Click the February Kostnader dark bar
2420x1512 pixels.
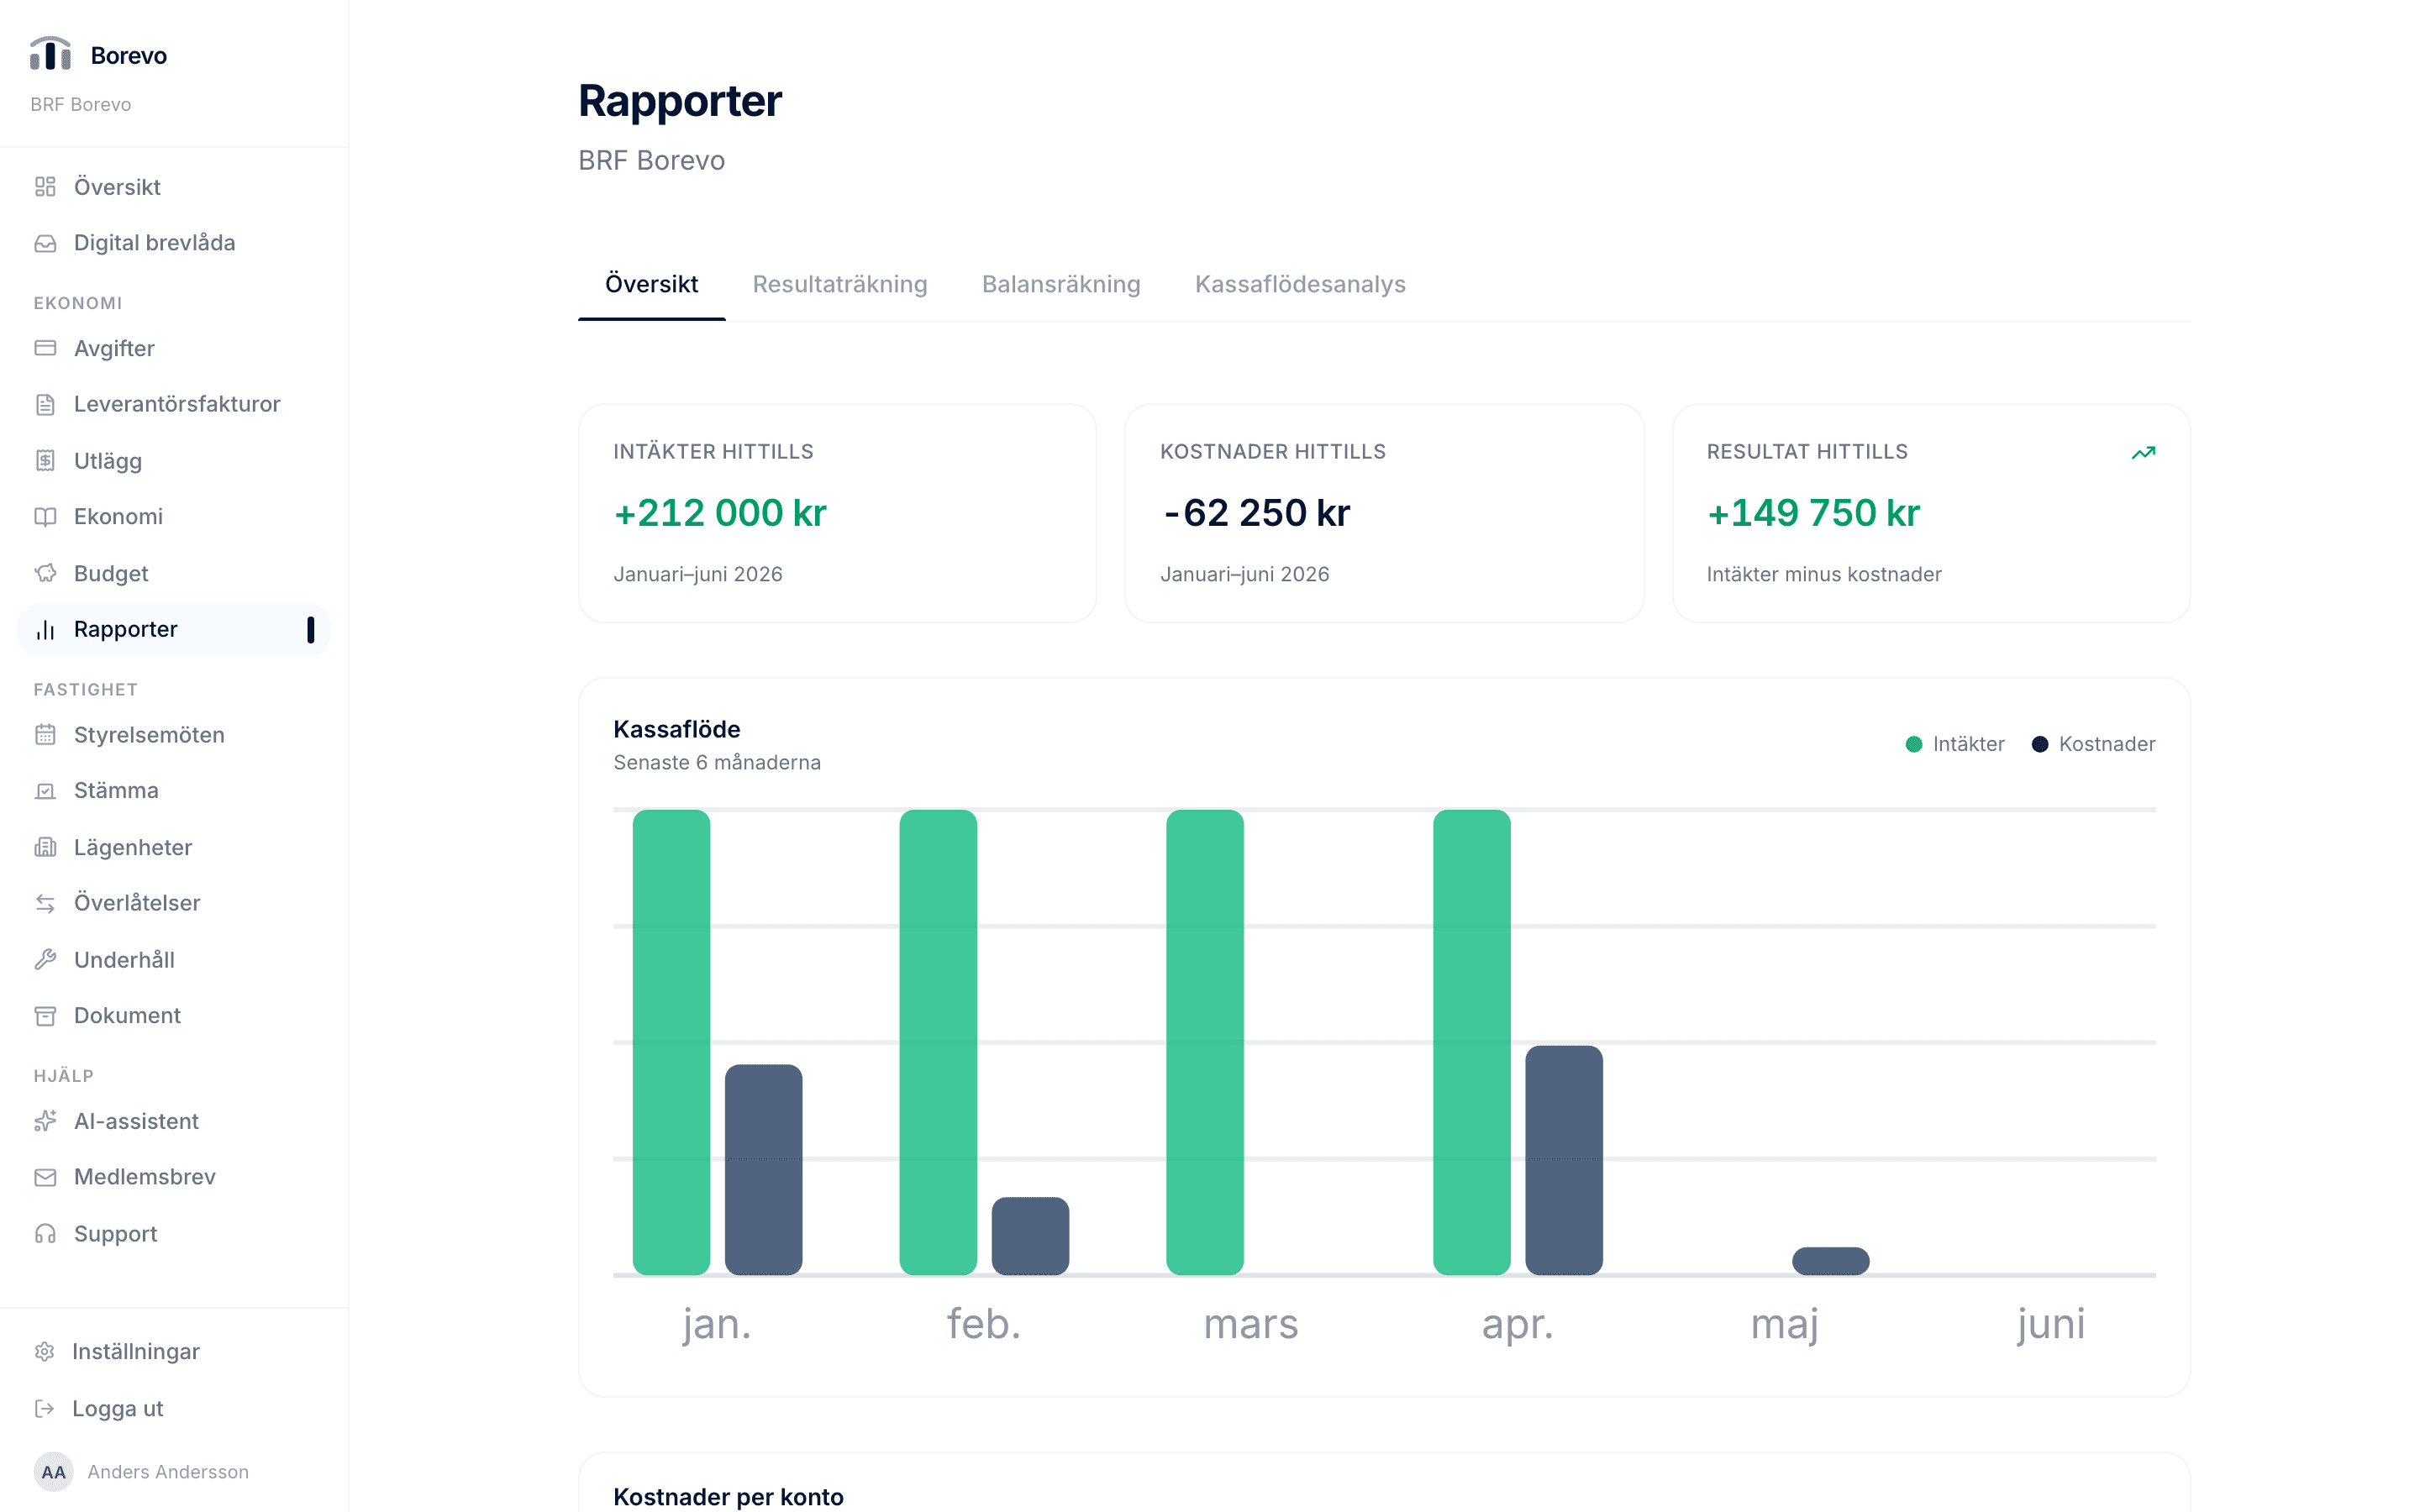(x=1030, y=1236)
